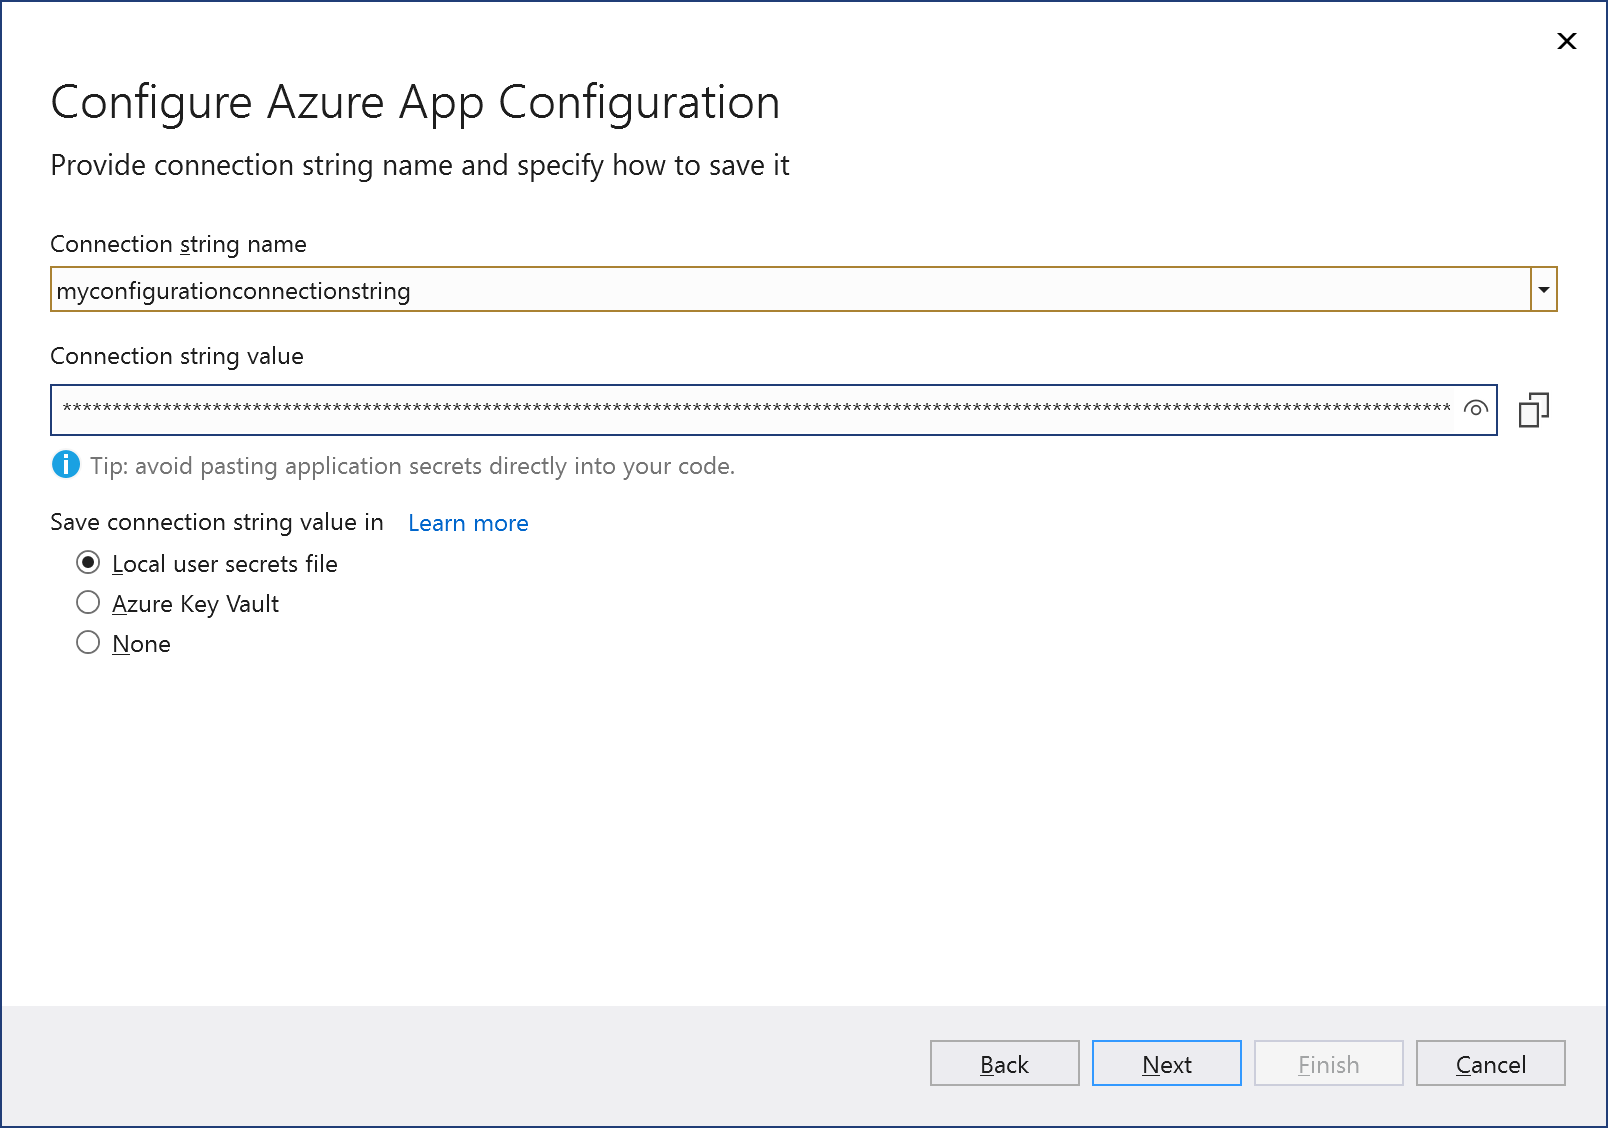Click the blue tip info icon
This screenshot has width=1608, height=1128.
(x=65, y=465)
